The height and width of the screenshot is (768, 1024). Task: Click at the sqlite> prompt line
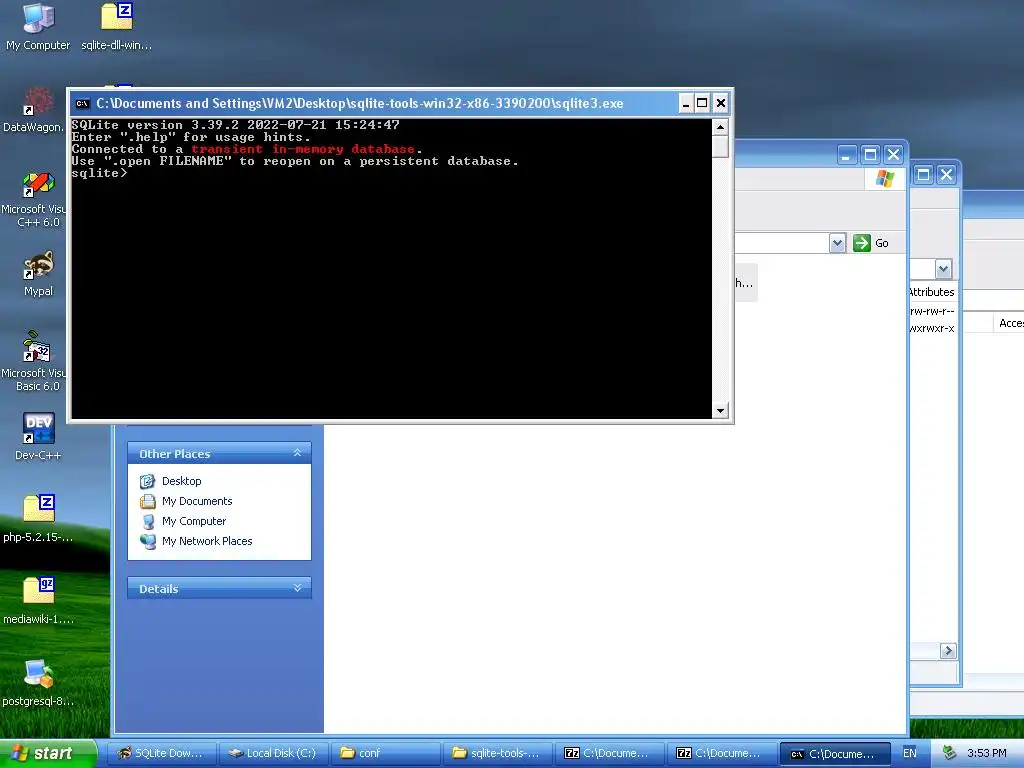pos(99,173)
